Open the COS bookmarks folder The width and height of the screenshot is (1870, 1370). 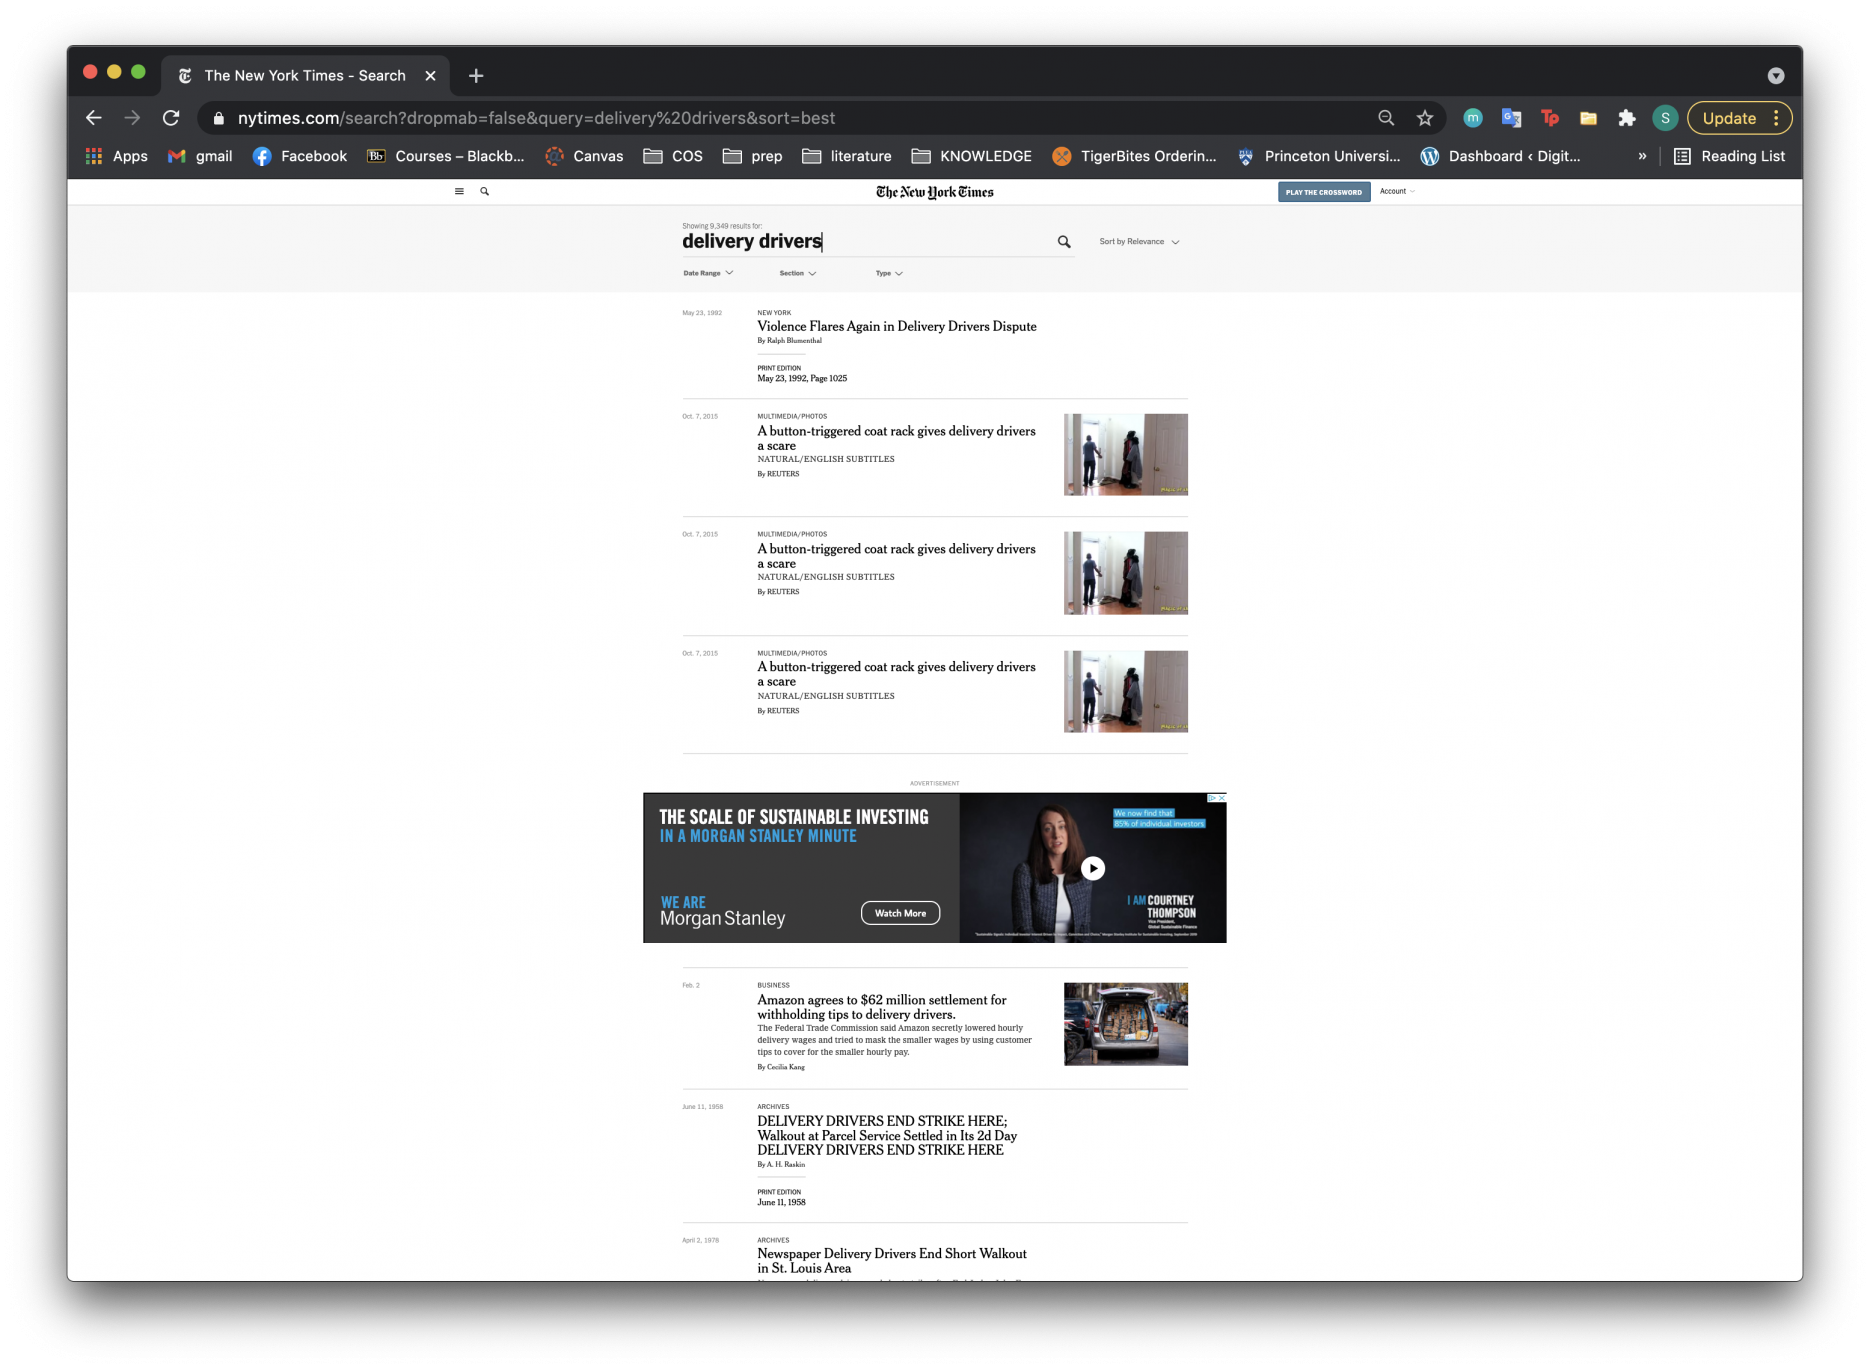coord(673,156)
